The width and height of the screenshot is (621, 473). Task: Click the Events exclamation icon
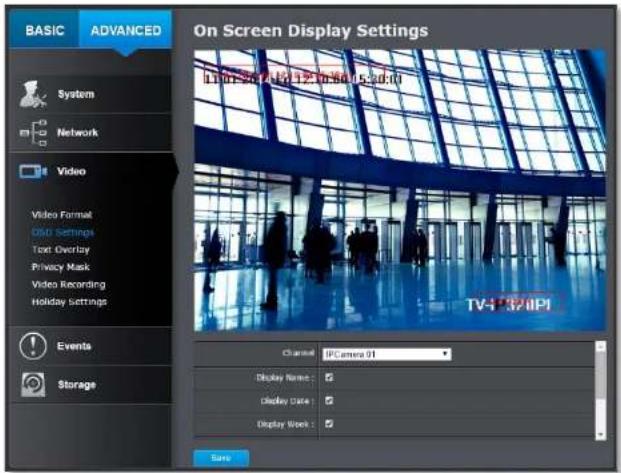click(x=33, y=346)
